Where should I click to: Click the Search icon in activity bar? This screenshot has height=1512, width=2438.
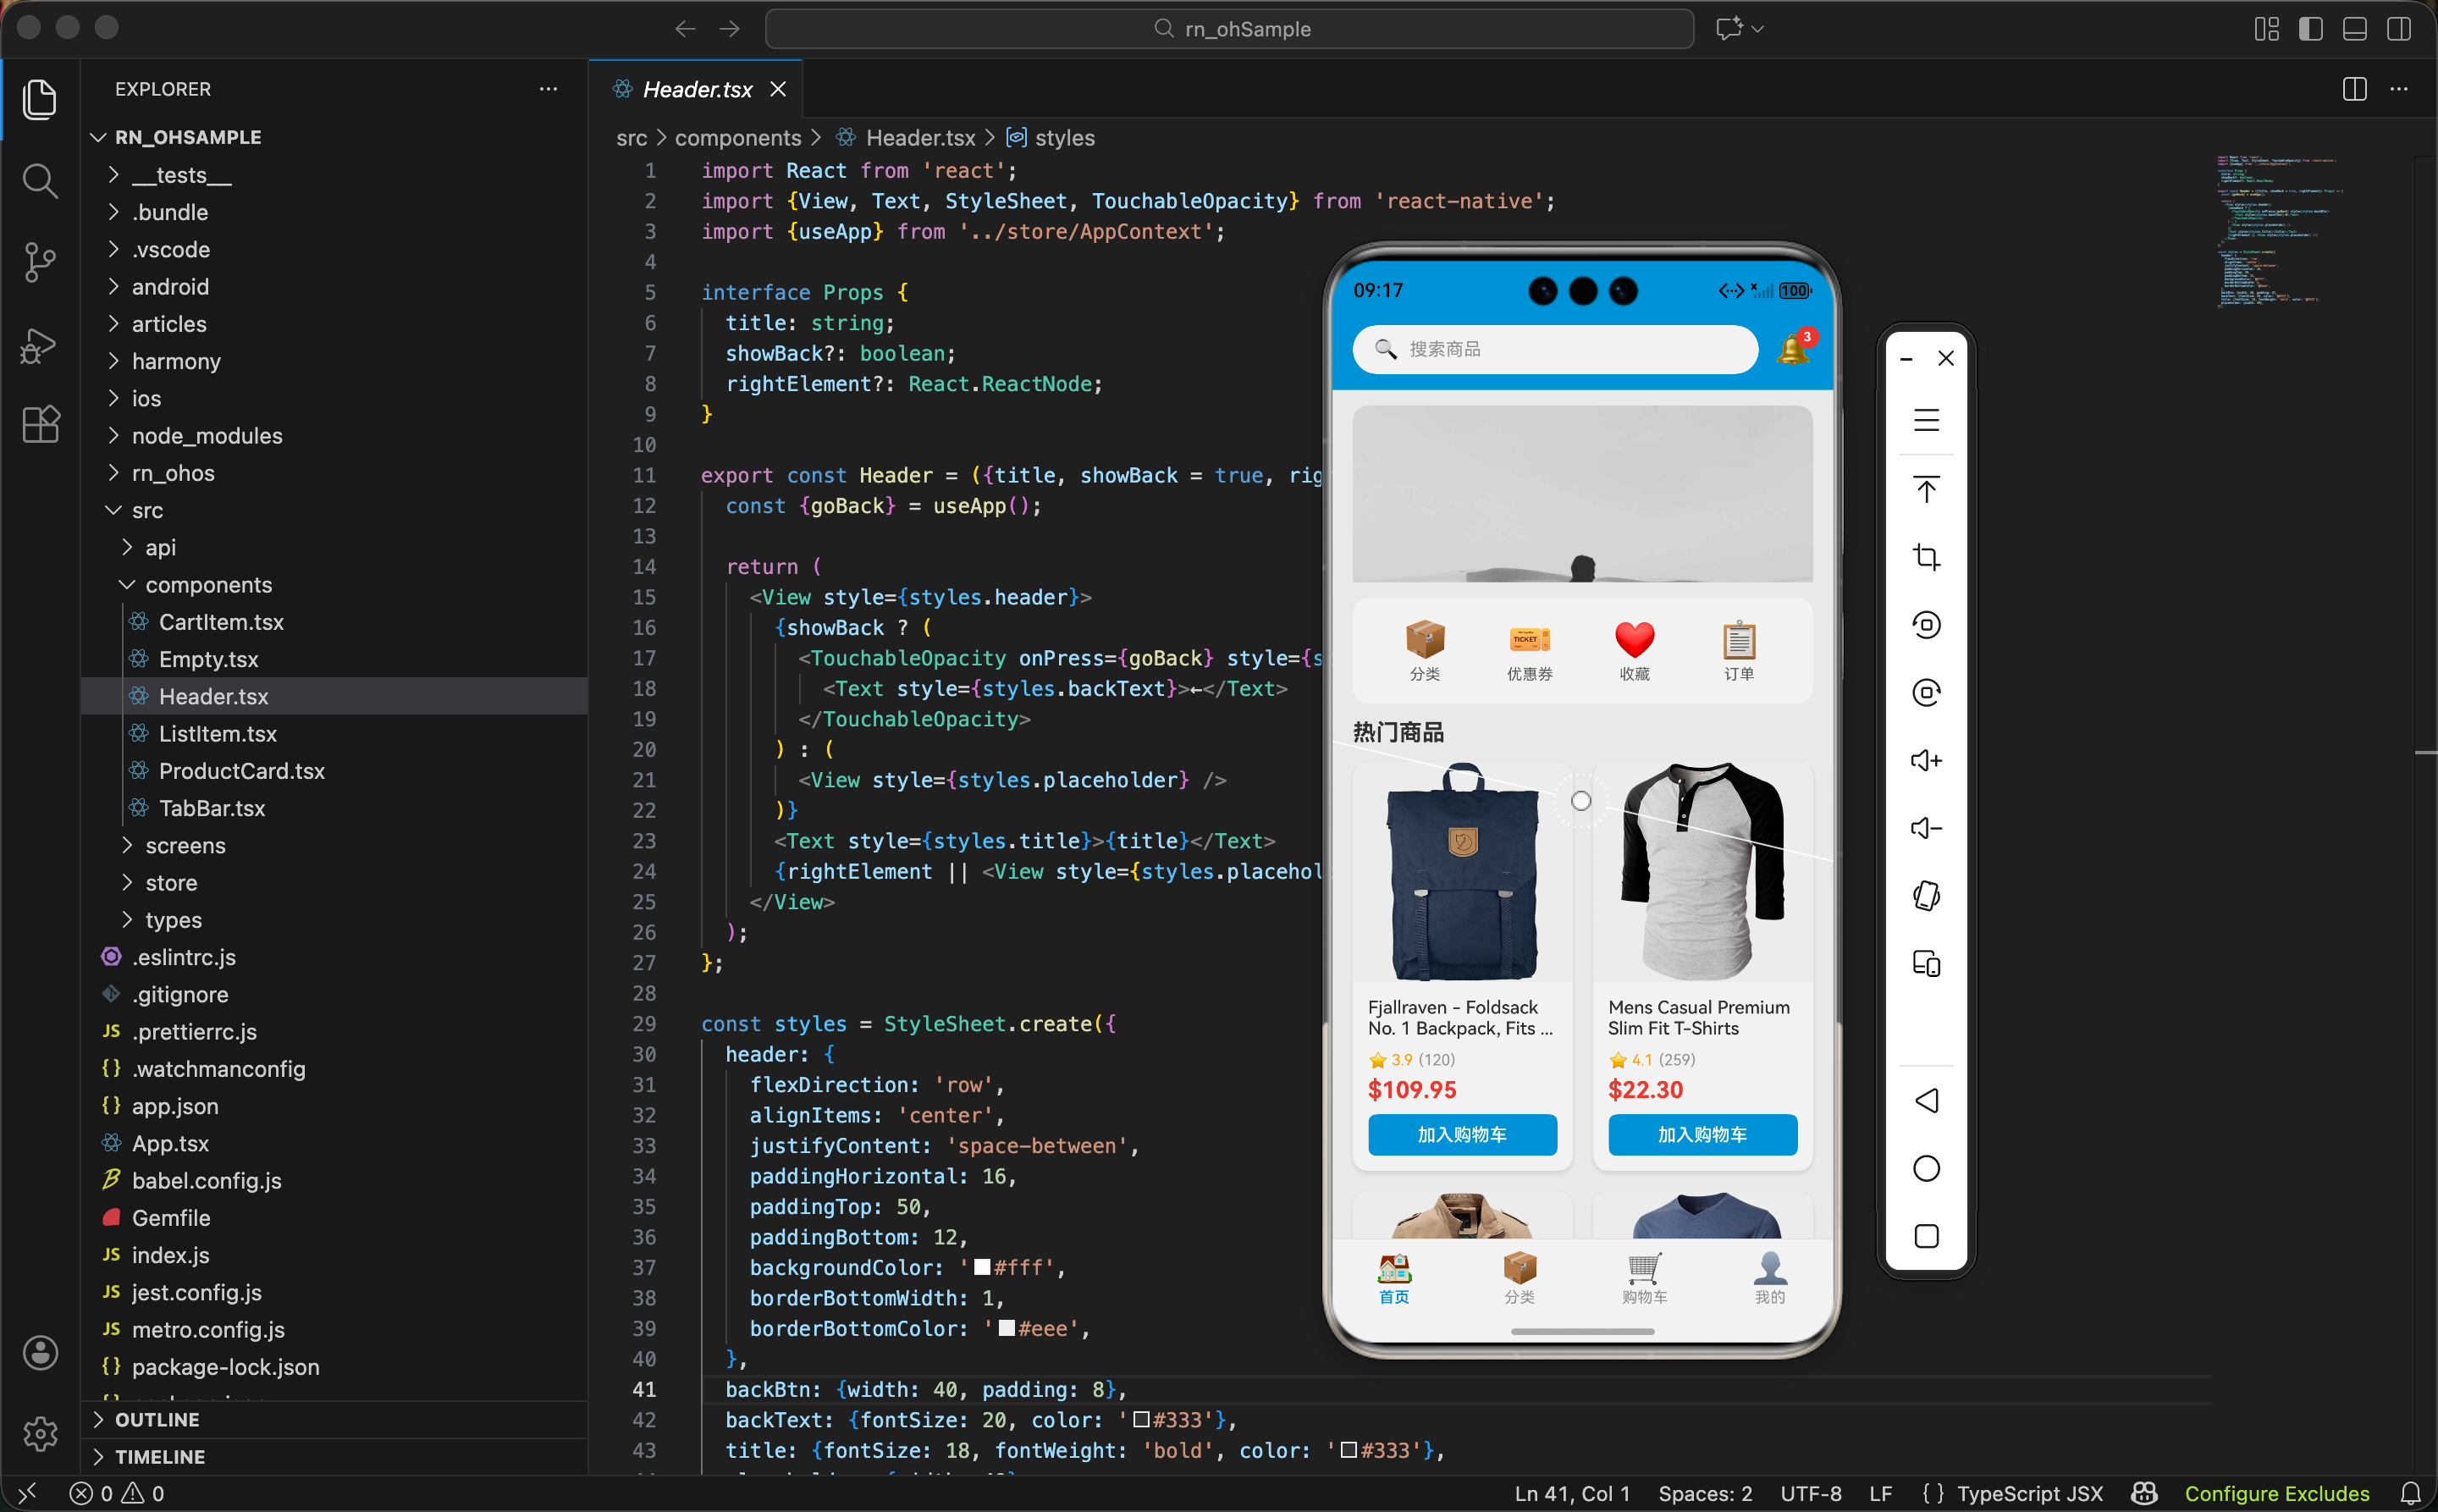pyautogui.click(x=39, y=182)
